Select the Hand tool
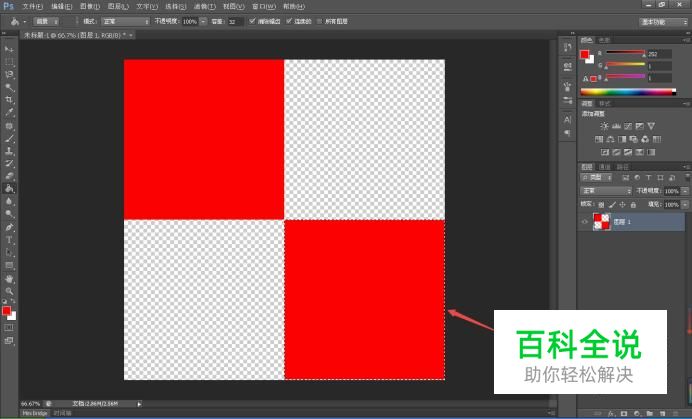The width and height of the screenshot is (692, 419). 9,279
